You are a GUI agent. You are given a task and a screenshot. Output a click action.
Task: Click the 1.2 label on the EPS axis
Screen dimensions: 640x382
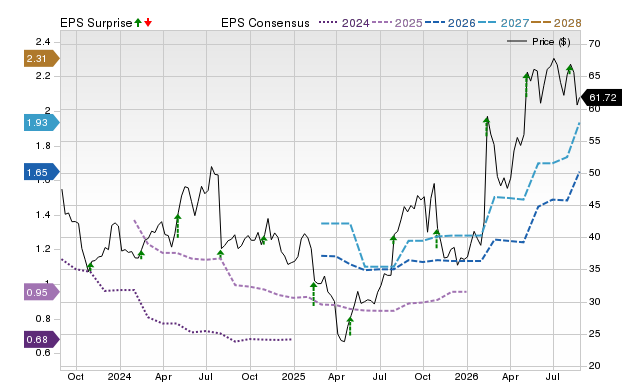pos(43,249)
